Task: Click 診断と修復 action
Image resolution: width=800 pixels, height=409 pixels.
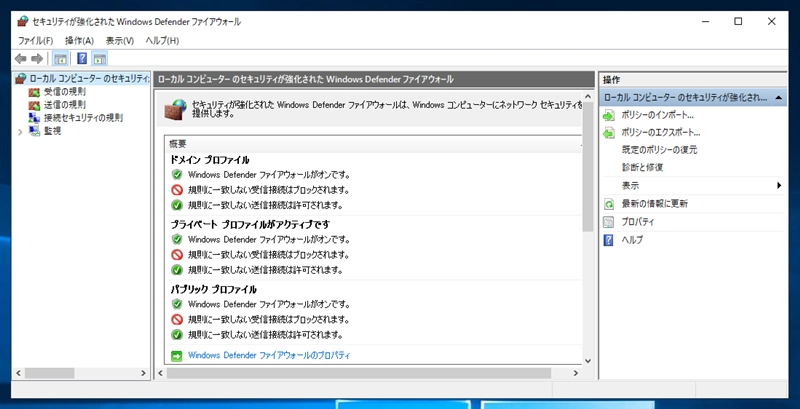Action: point(642,167)
